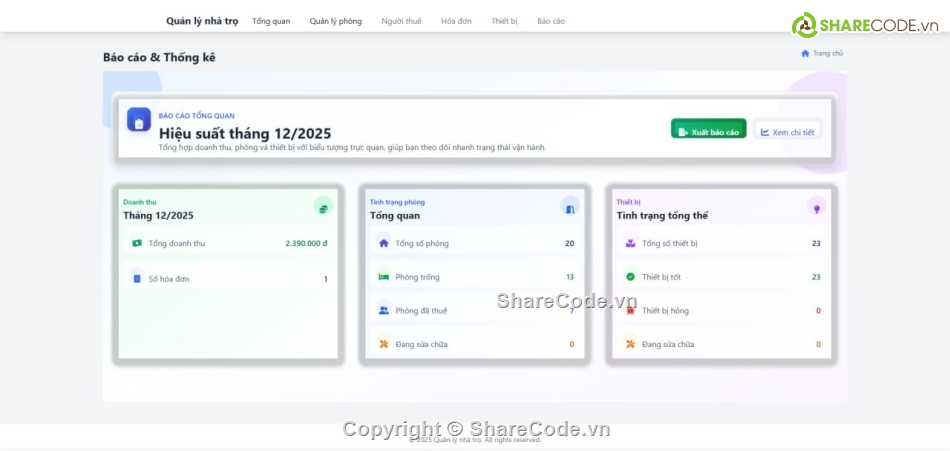Click the boxes icon beside Tổng số thiết bị
The height and width of the screenshot is (451, 950).
630,243
